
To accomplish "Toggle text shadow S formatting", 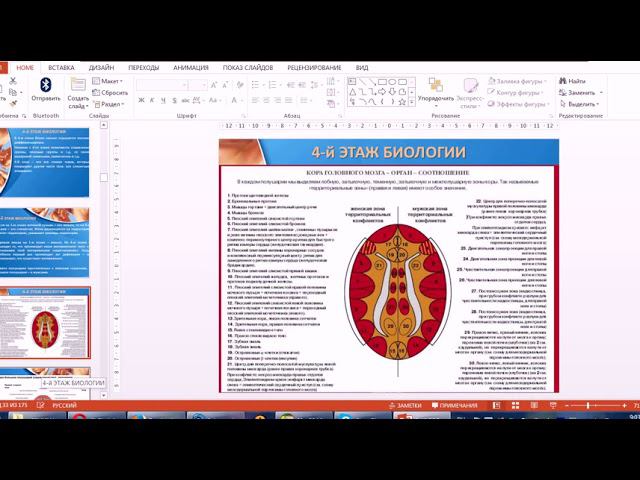I will point(174,100).
